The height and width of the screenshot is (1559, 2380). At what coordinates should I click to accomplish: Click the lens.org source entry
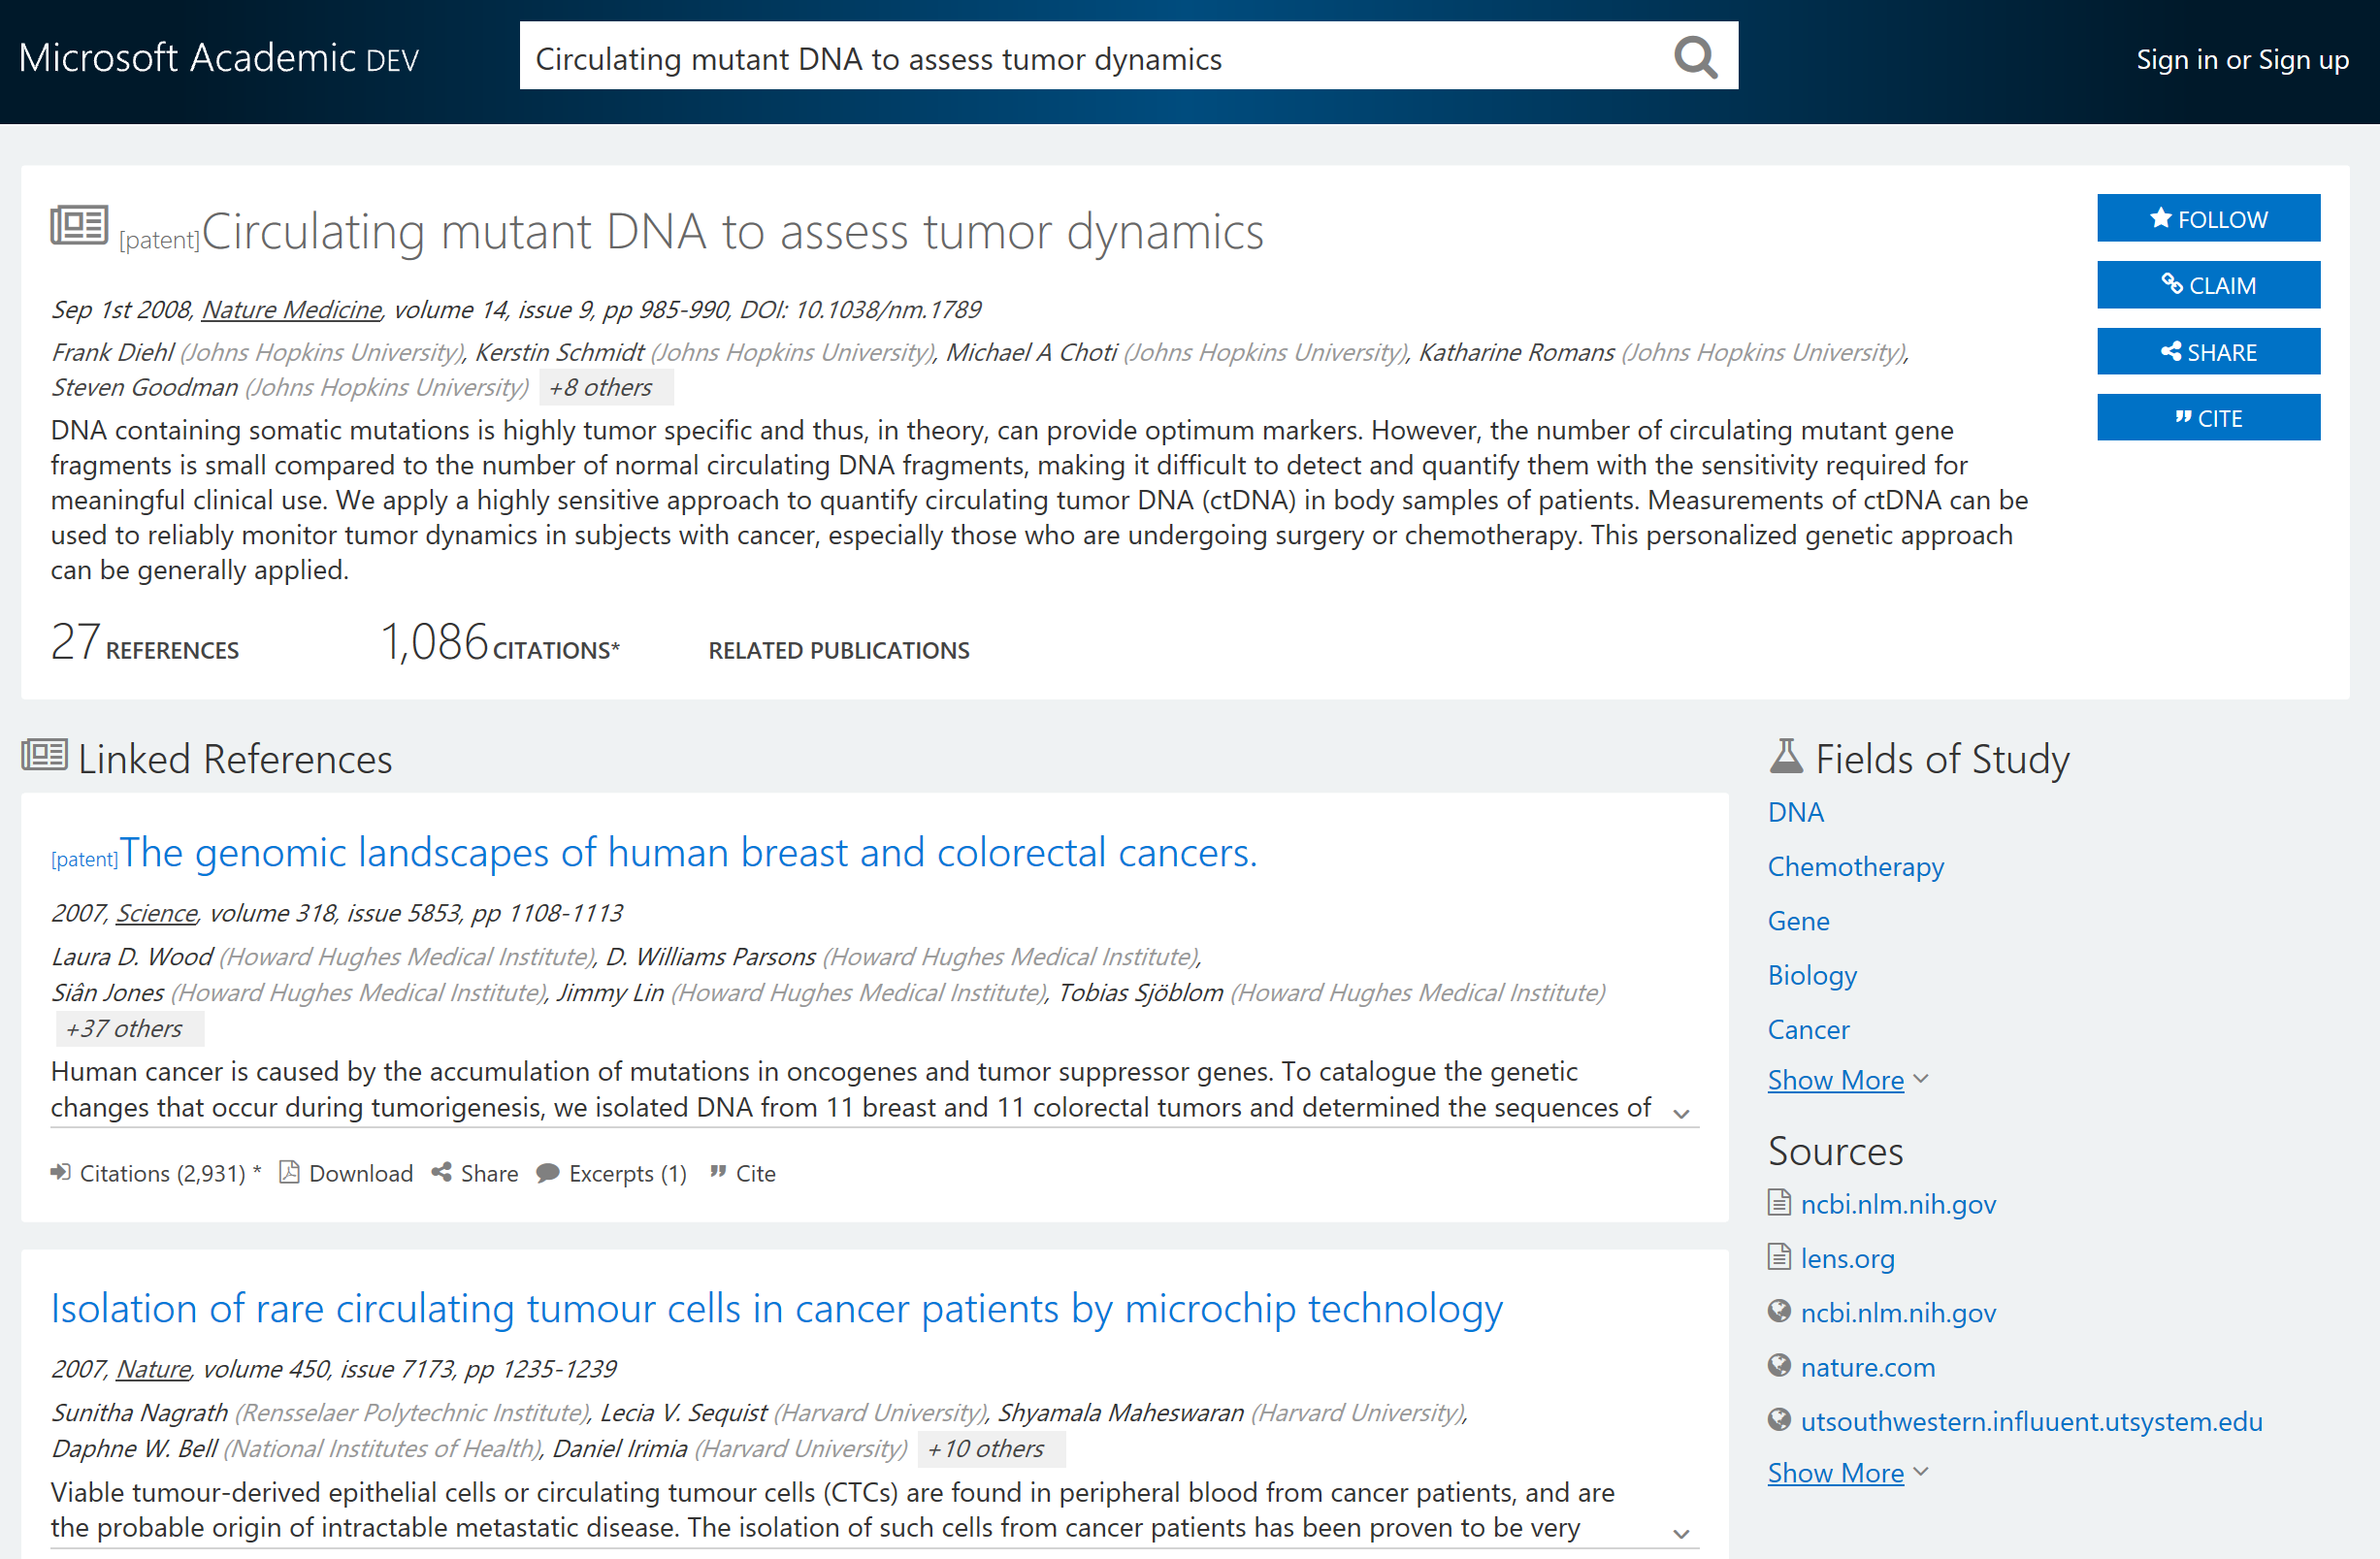tap(1847, 1259)
